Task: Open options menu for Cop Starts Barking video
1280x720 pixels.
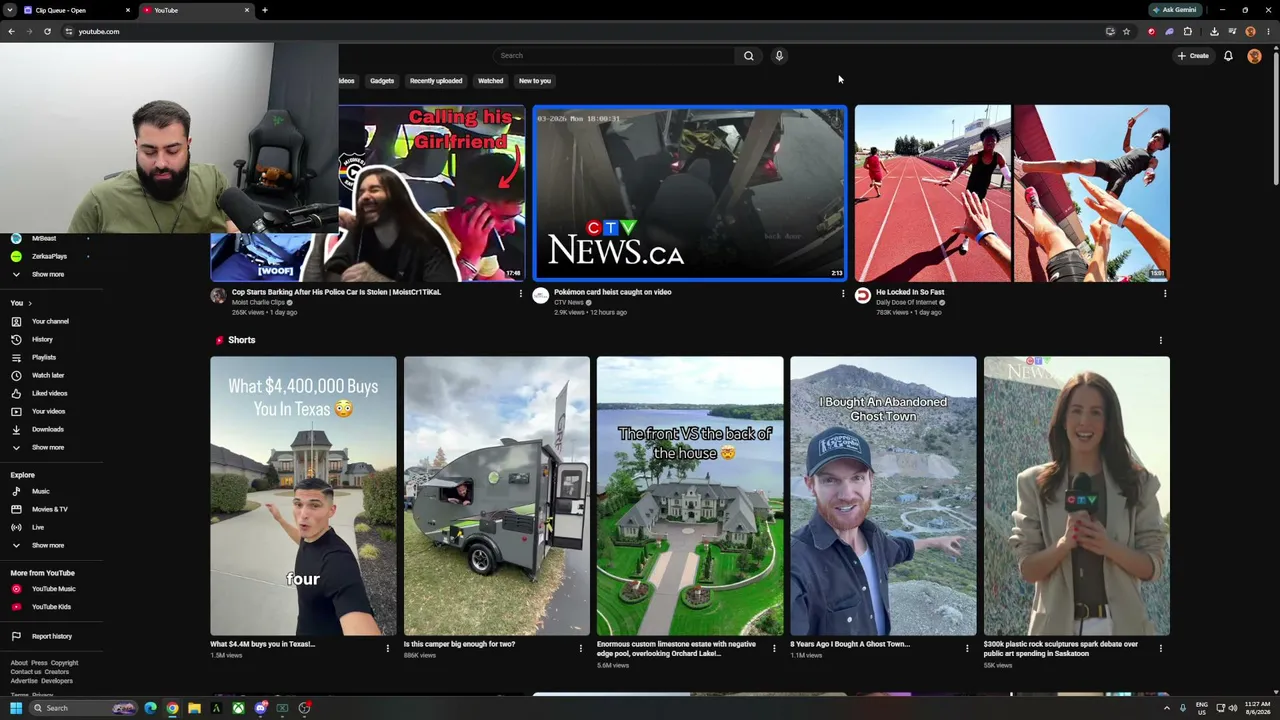Action: point(520,293)
